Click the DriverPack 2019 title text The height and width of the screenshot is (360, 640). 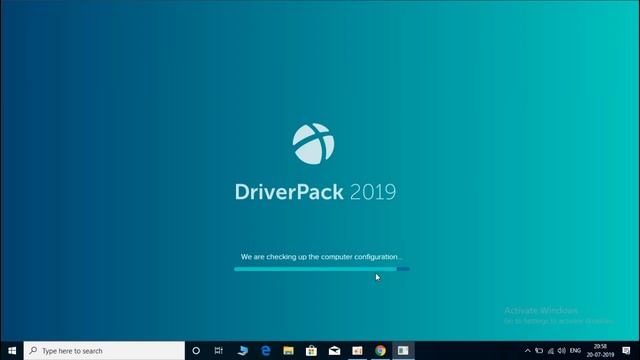315,192
